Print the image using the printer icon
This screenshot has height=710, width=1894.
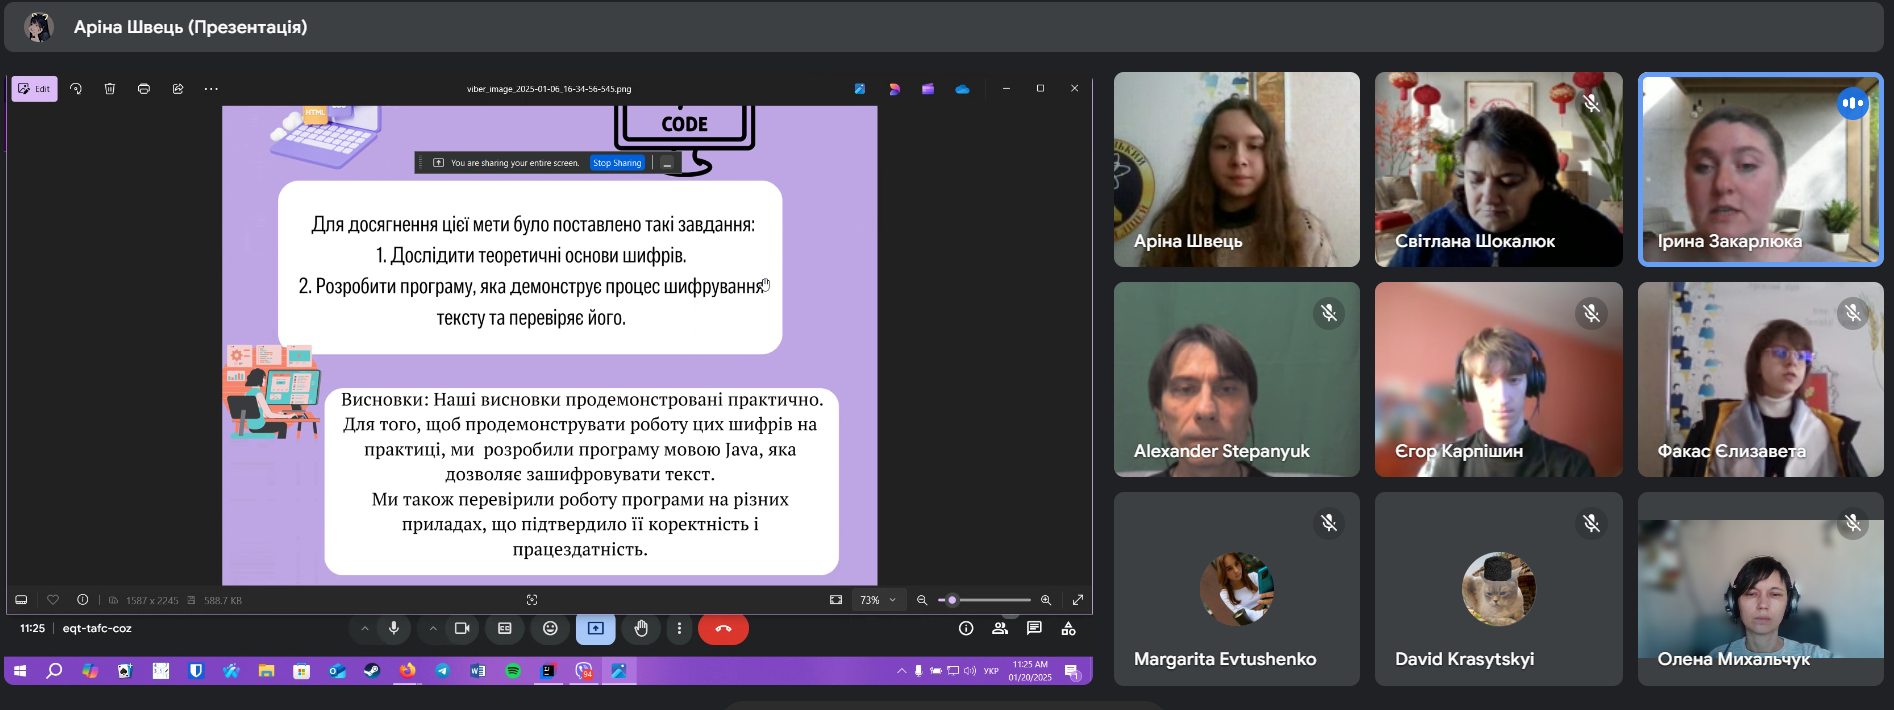click(x=144, y=89)
